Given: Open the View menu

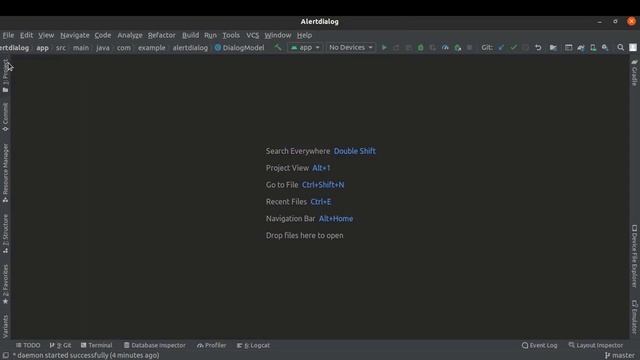Looking at the screenshot, I should tap(46, 35).
